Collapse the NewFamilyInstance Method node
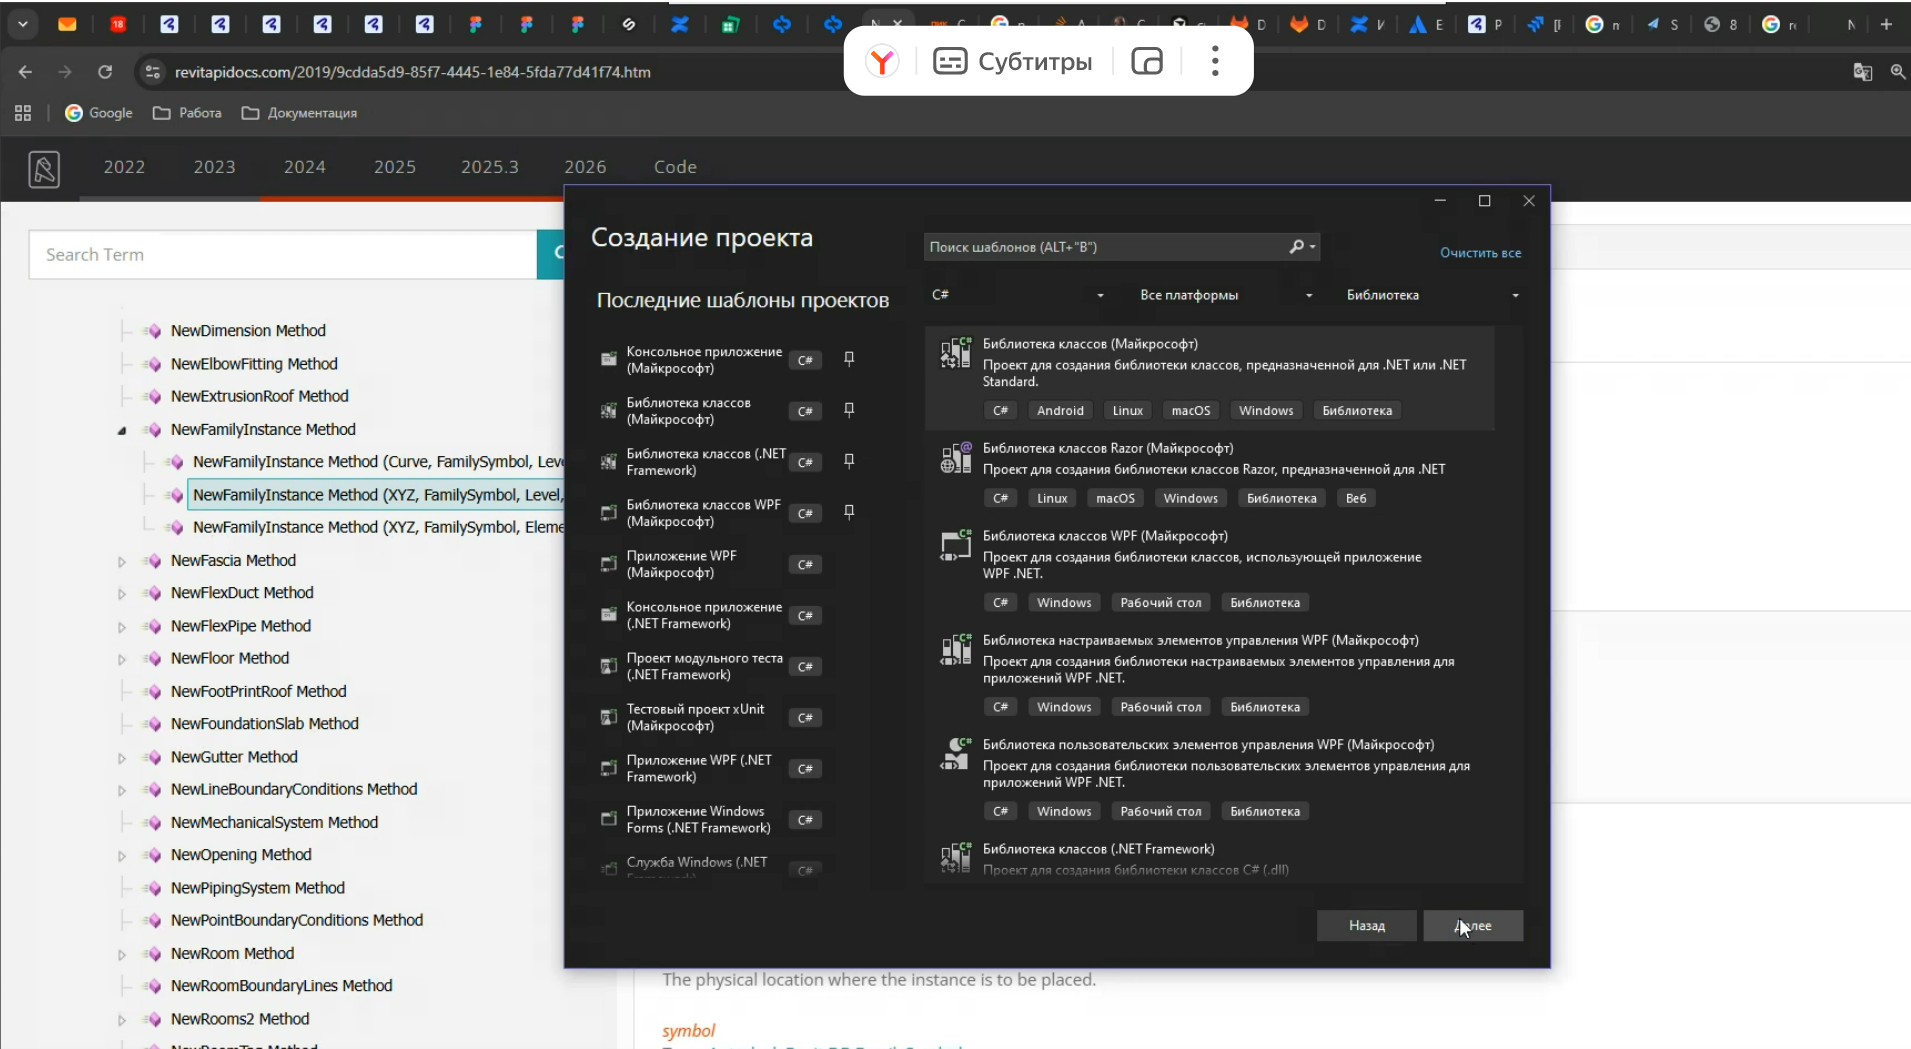The height and width of the screenshot is (1049, 1911). (x=122, y=431)
